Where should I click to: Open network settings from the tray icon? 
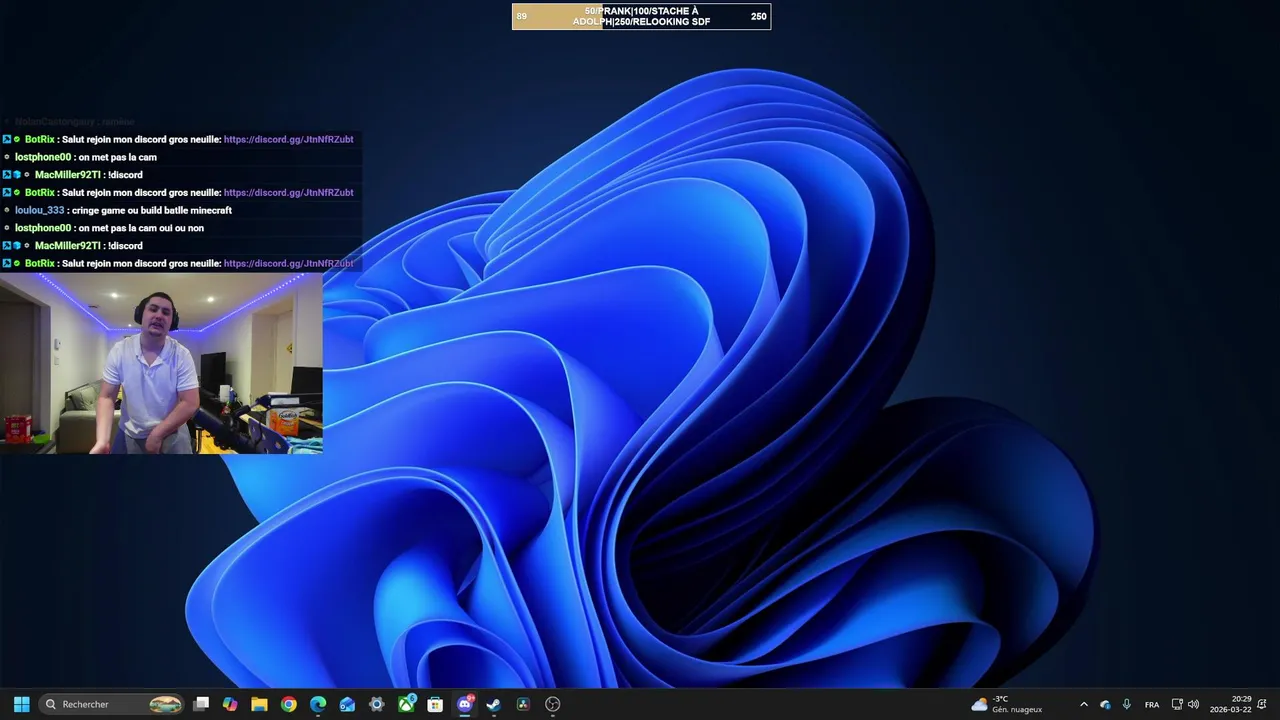point(1177,704)
